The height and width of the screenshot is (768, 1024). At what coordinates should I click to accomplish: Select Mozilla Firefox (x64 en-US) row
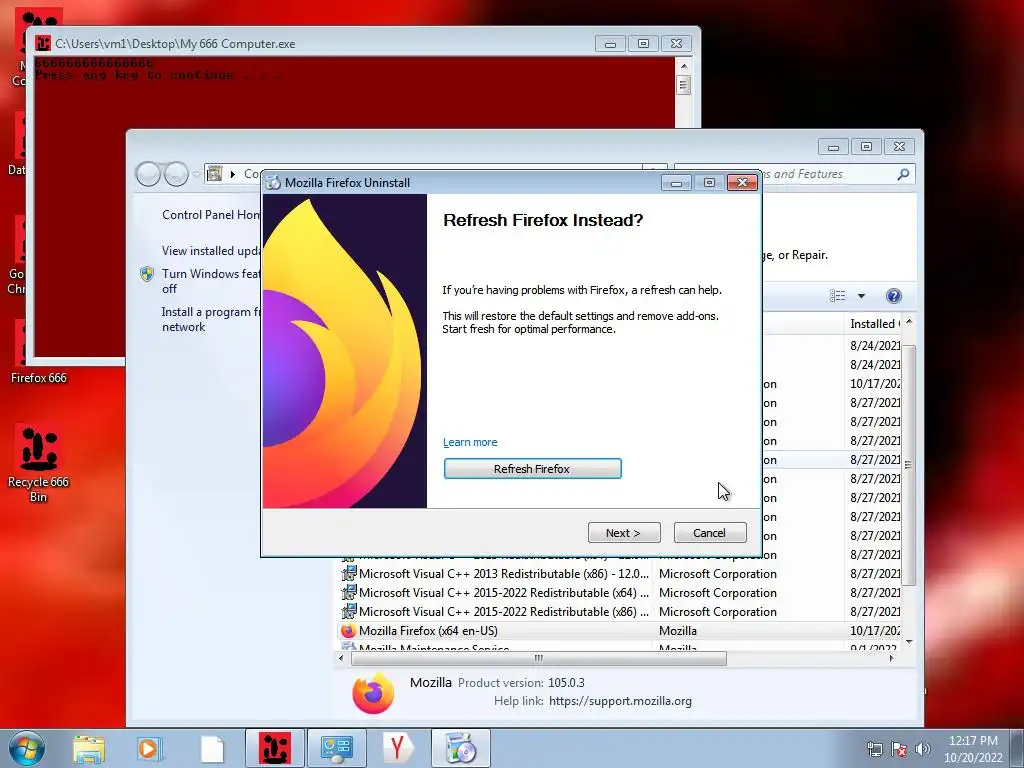[620, 631]
